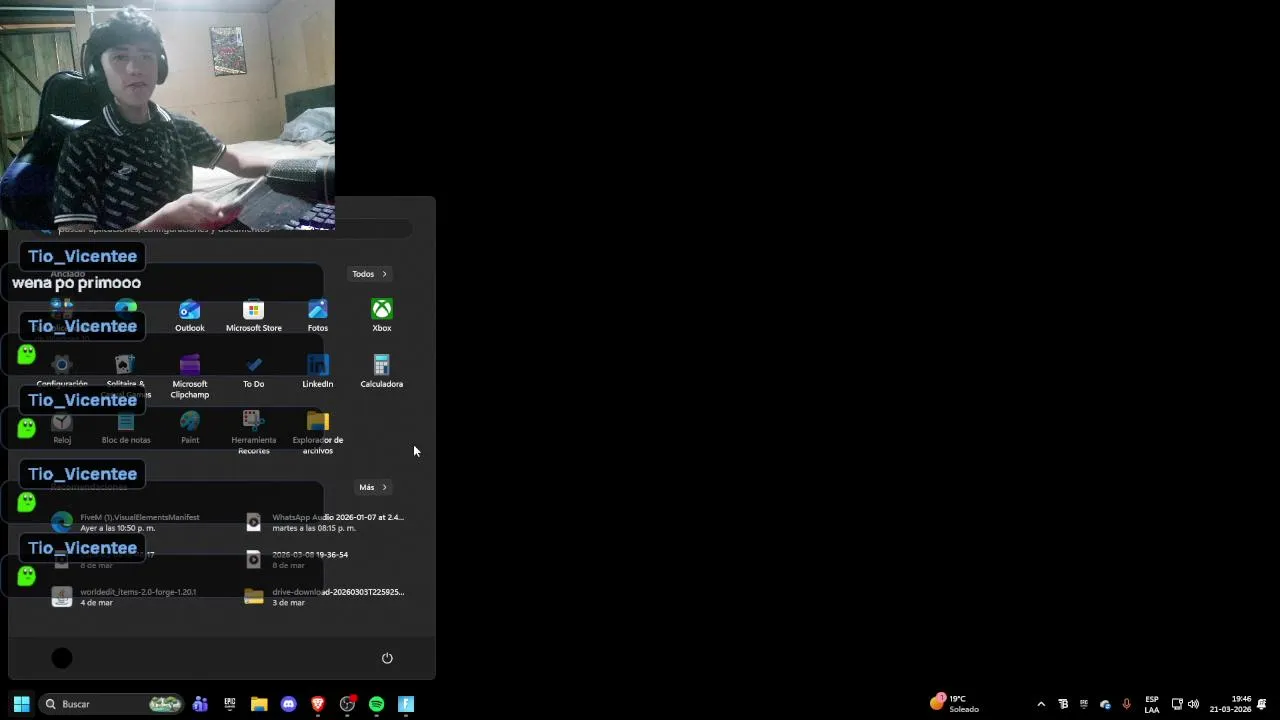Click the OneDrive cloud tray icon
Viewport: 1280px width, 720px height.
point(1105,704)
